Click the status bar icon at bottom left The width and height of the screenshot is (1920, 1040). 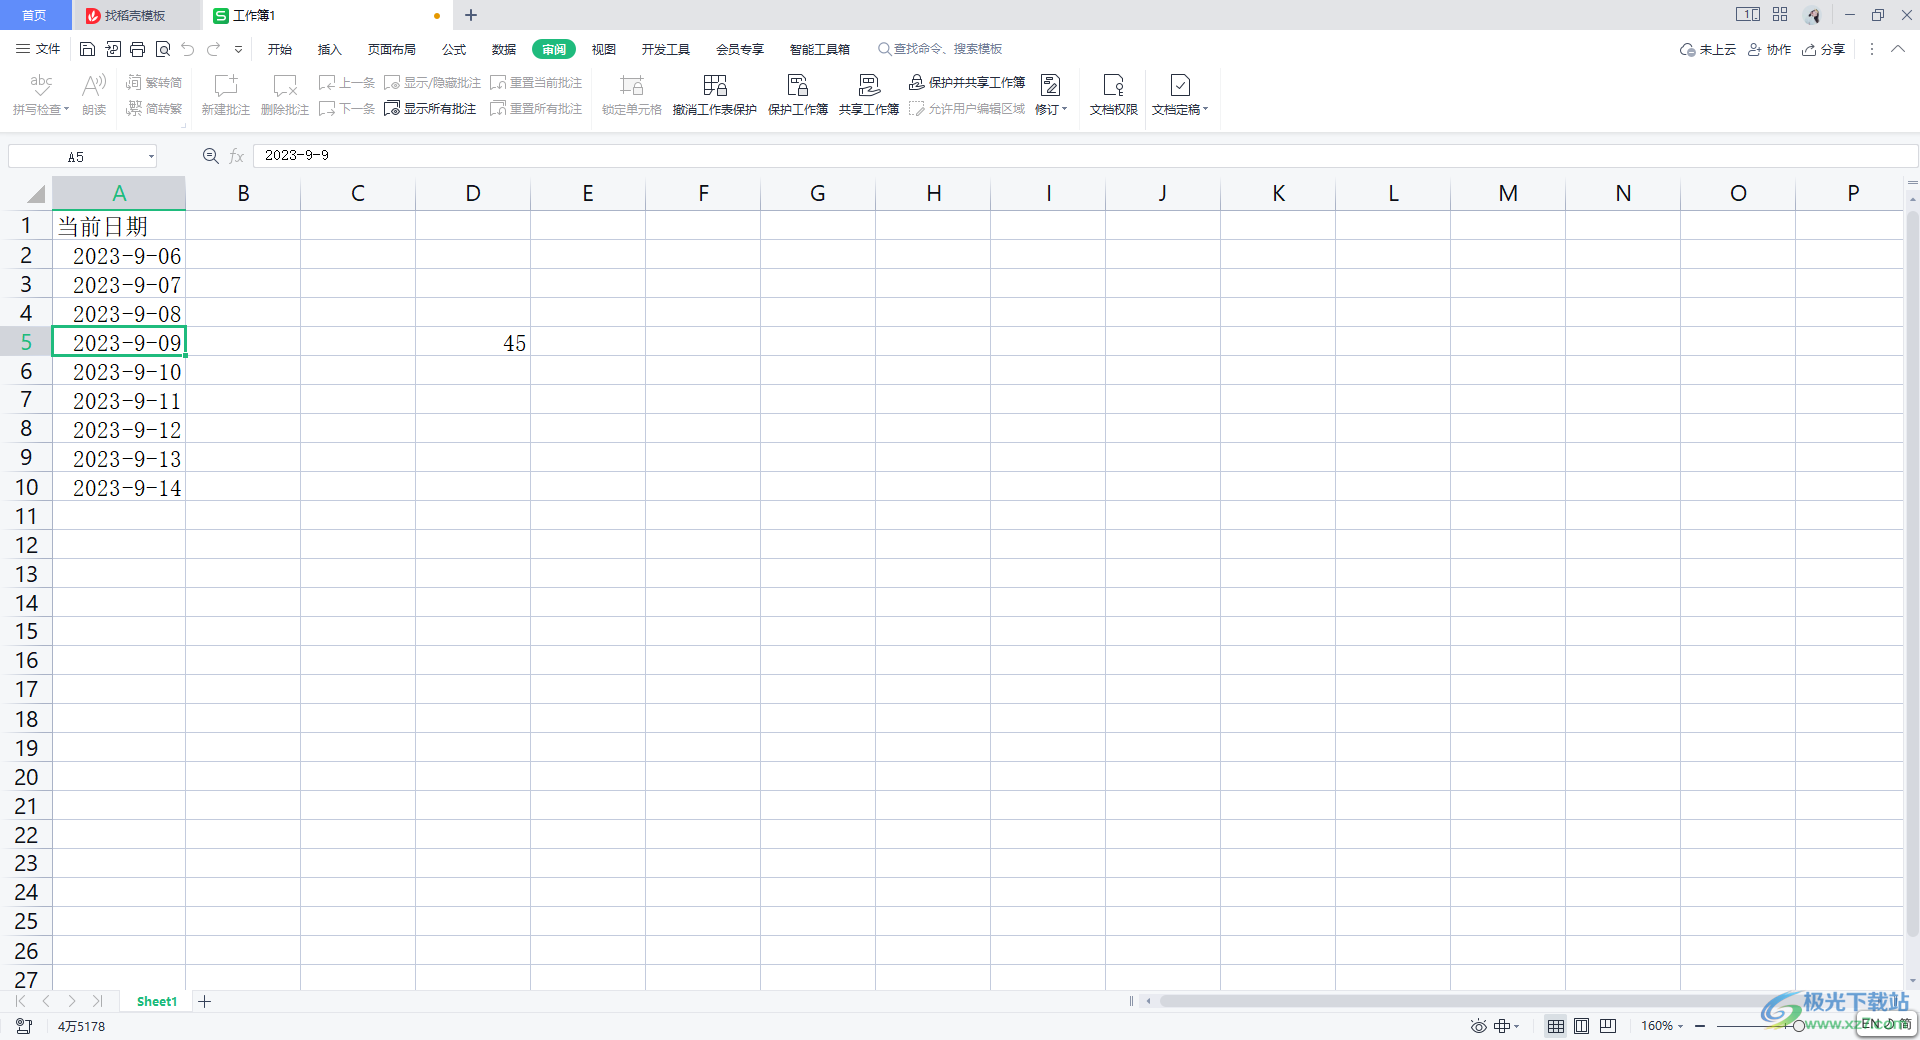(24, 1026)
